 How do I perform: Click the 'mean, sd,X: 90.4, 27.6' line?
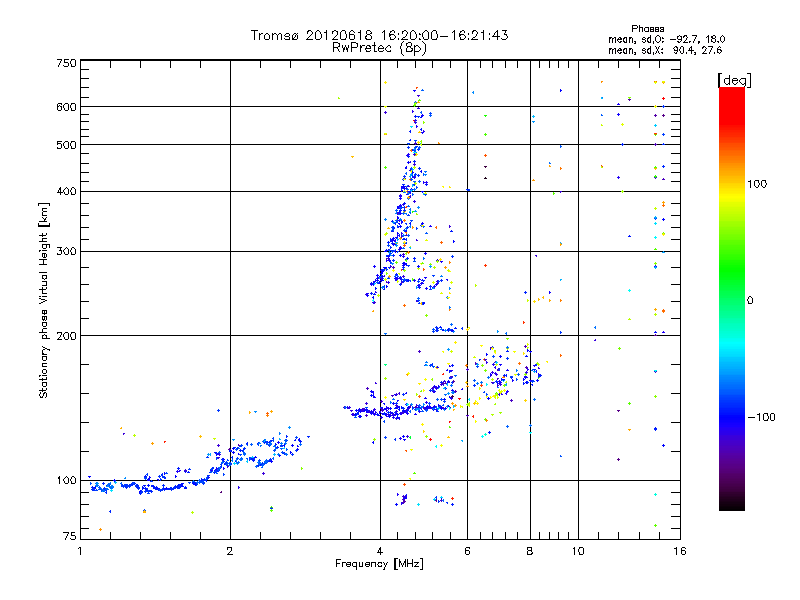(x=665, y=50)
